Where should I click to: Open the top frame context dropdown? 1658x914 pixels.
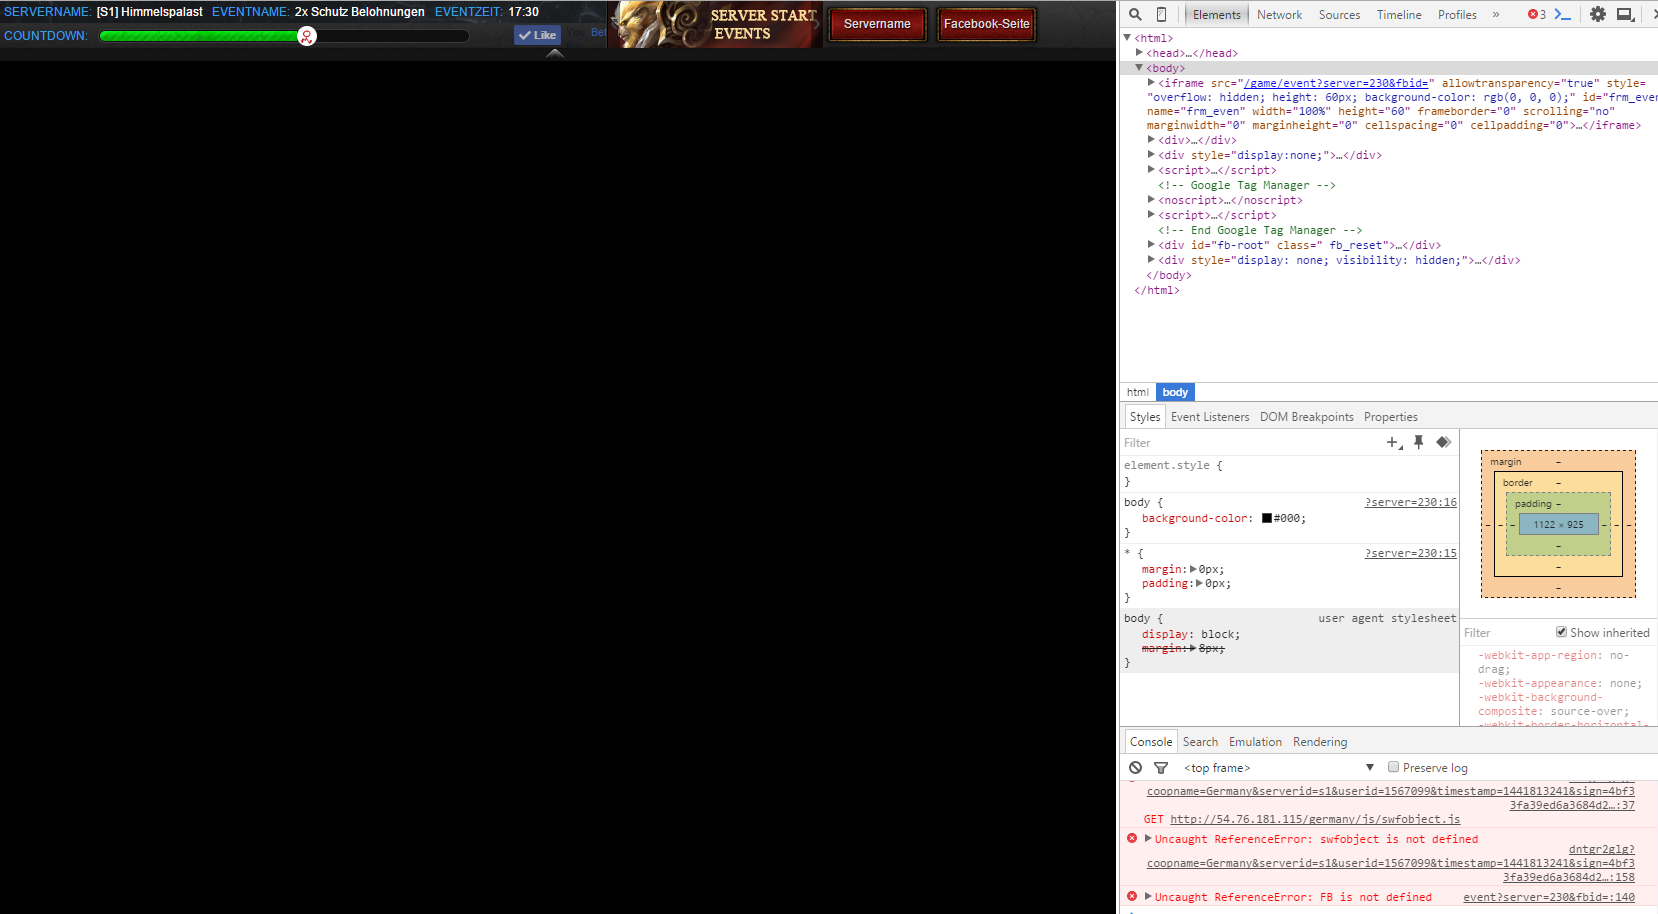tap(1369, 767)
